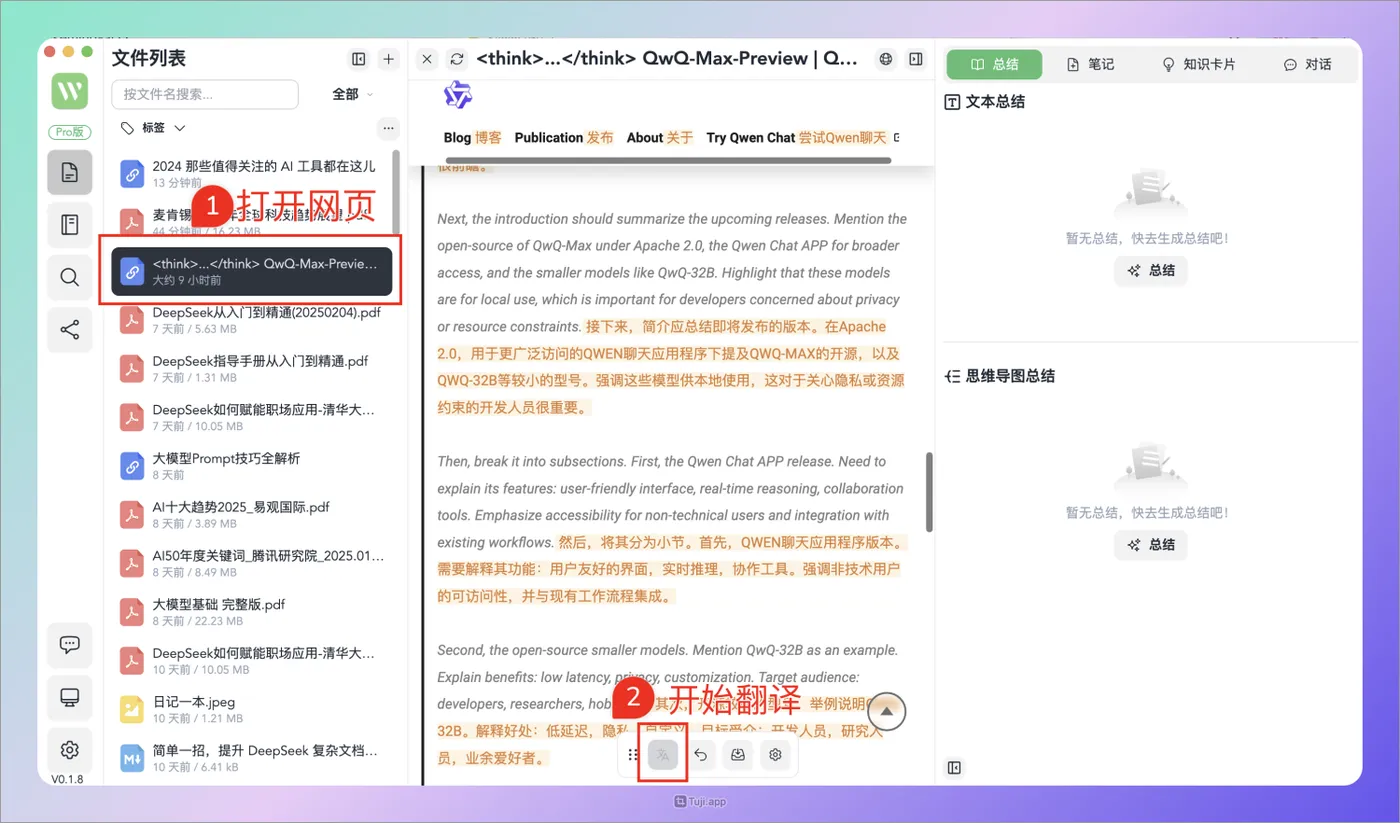Open the 7 天前 DeepSeek如何赋能职场应用 file

[252, 418]
